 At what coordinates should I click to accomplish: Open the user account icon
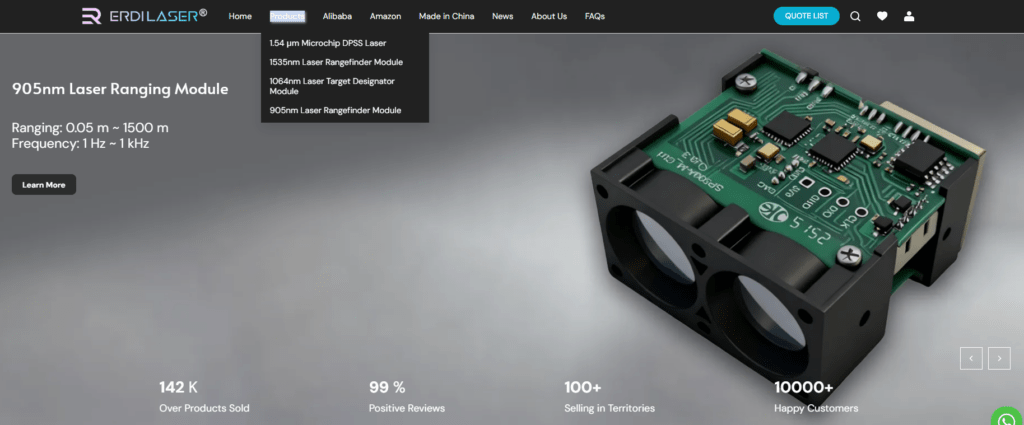[908, 16]
